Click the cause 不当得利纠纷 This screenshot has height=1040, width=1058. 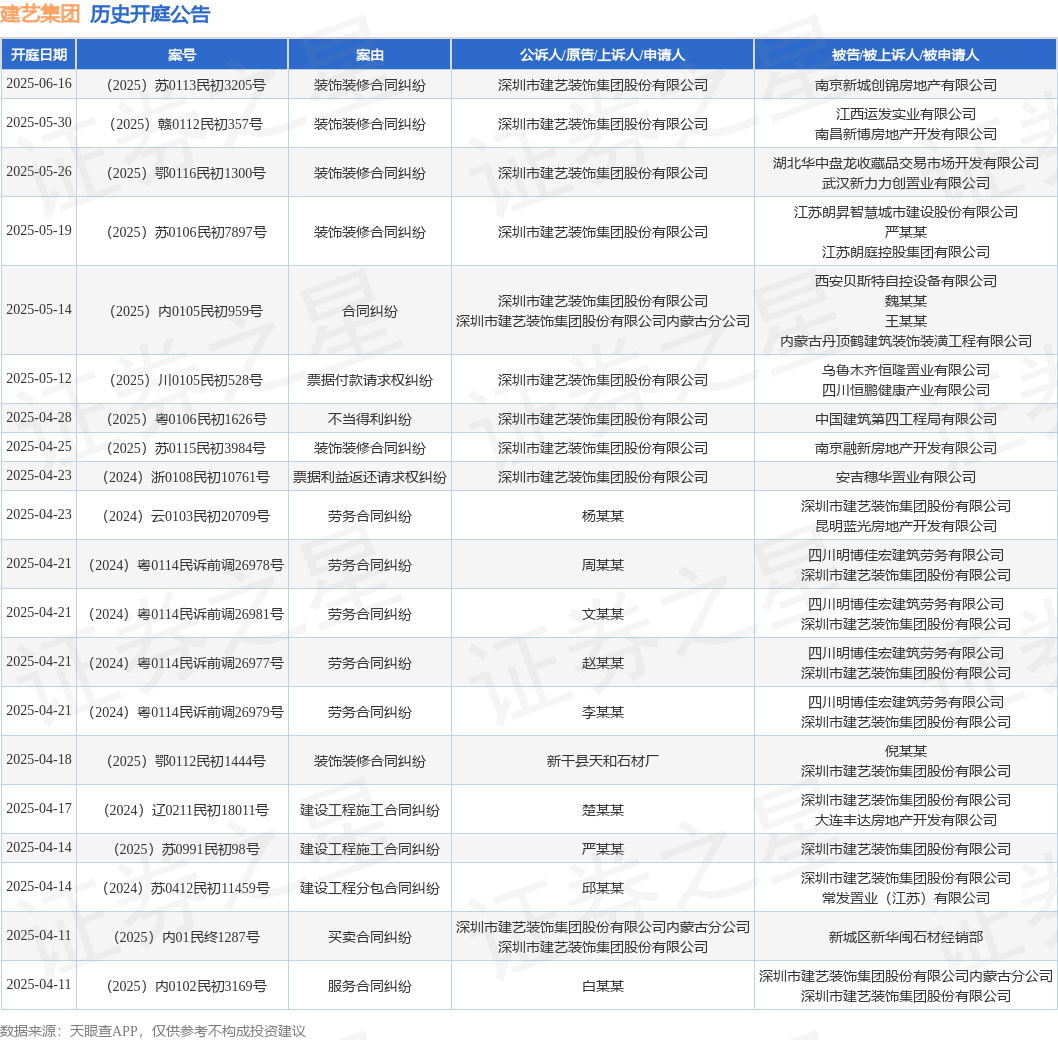[x=370, y=419]
